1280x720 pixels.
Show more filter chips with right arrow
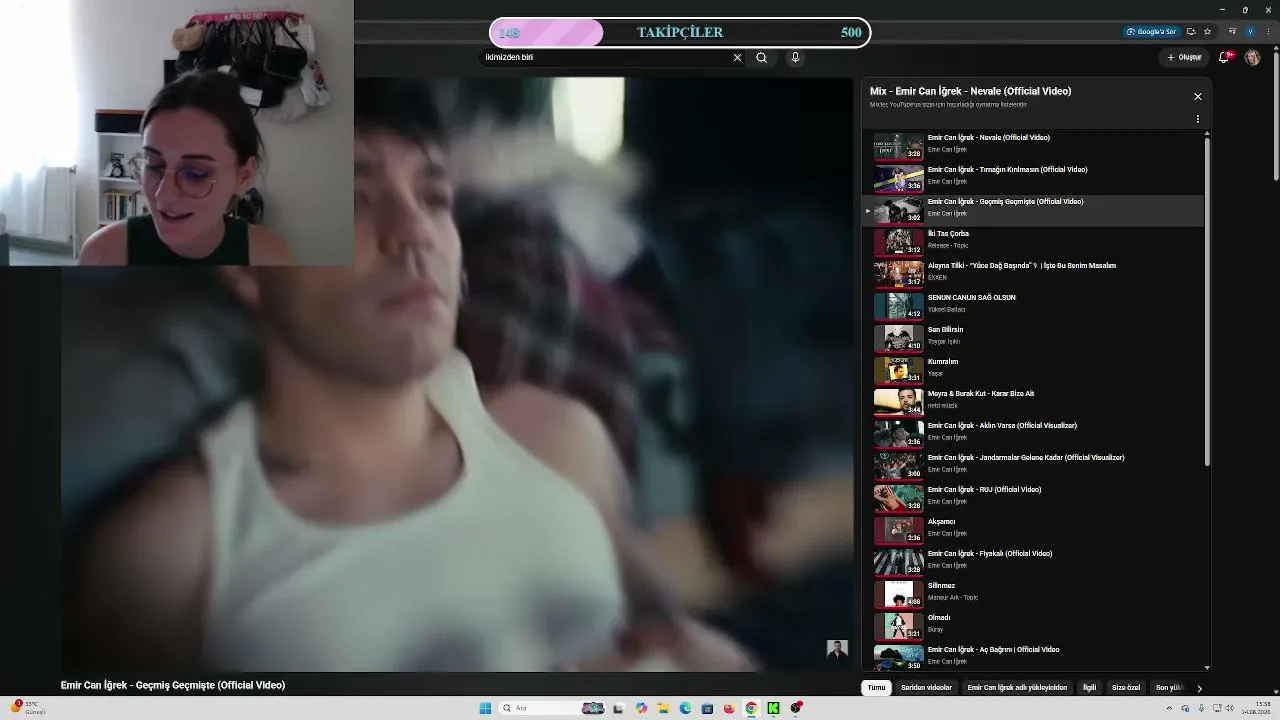point(1199,688)
